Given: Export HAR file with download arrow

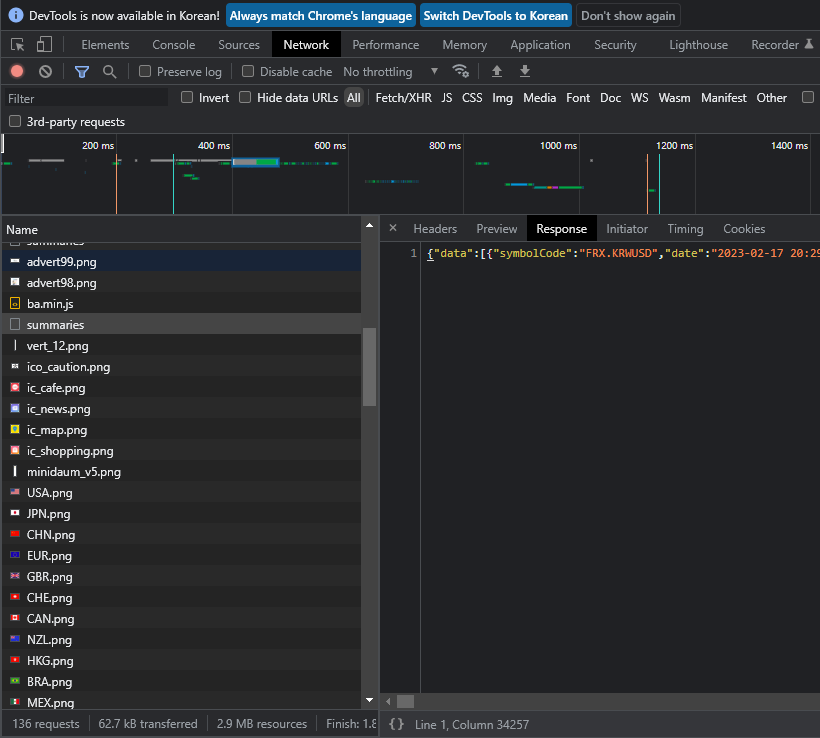Looking at the screenshot, I should pos(525,71).
